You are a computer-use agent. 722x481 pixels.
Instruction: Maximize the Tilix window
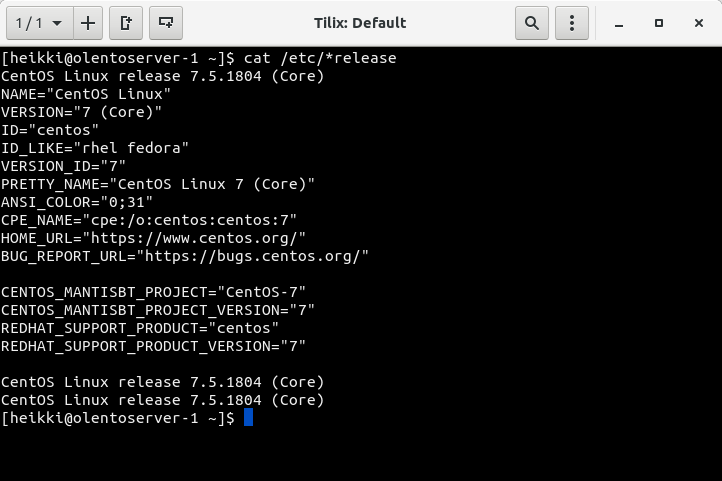[659, 22]
